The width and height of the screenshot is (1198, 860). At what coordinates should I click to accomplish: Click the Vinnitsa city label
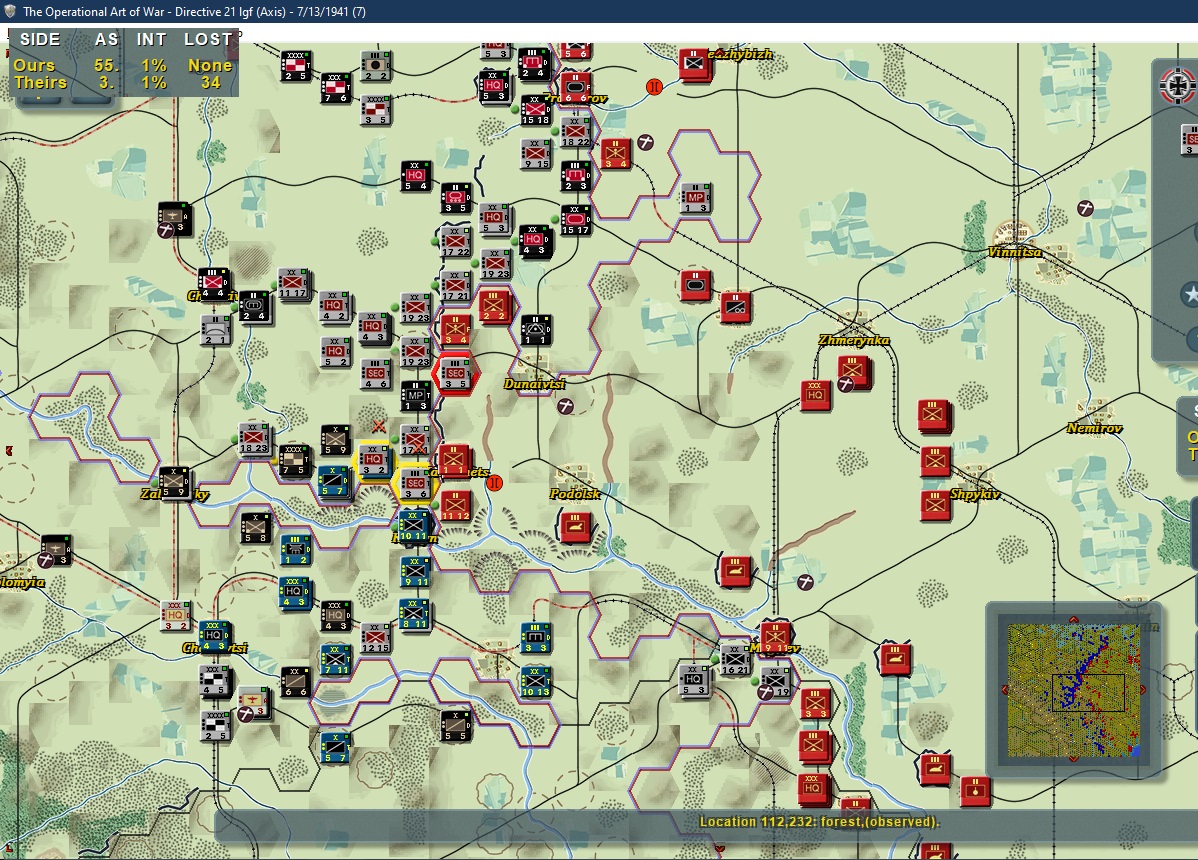coord(1014,252)
